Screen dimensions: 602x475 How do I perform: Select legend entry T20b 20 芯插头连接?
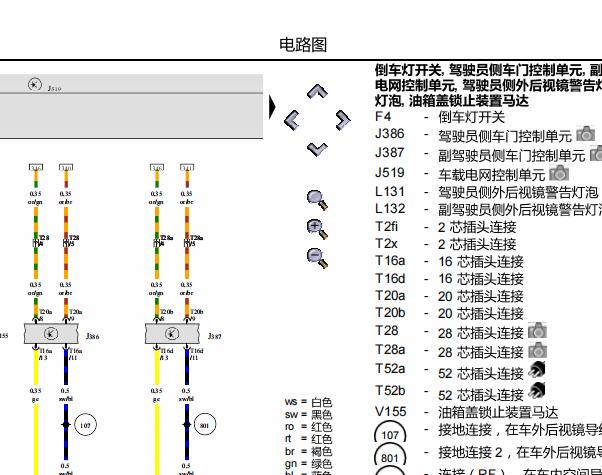coord(449,313)
